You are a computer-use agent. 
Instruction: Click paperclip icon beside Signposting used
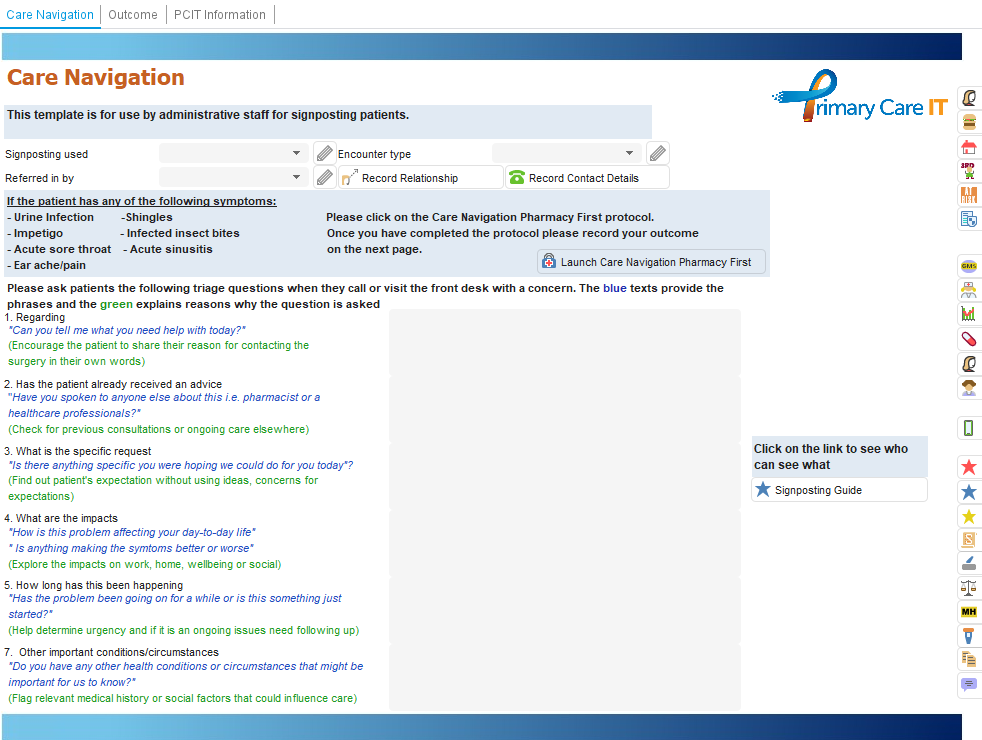(x=324, y=154)
